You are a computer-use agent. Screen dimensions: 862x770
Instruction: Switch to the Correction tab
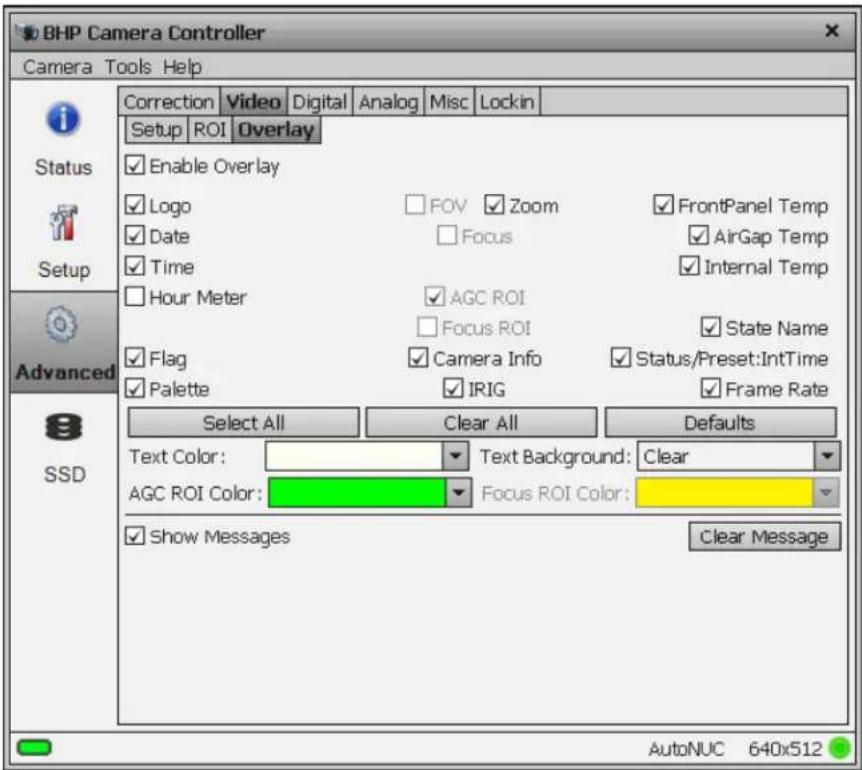tap(169, 102)
